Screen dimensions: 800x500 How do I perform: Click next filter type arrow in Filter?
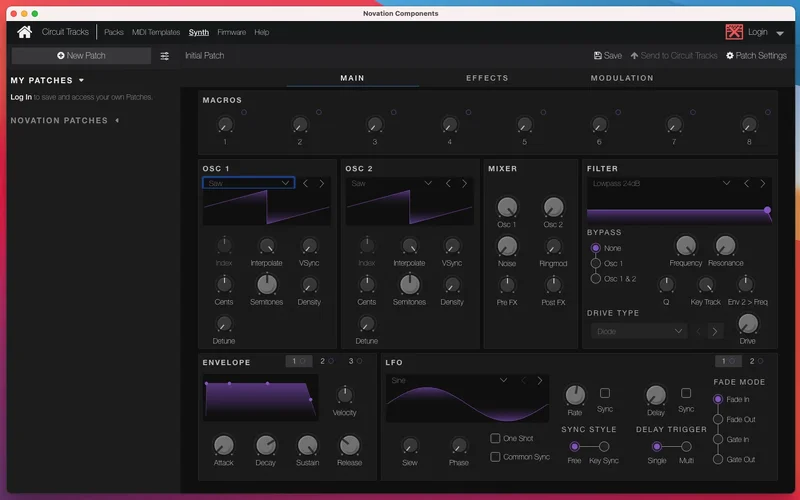[x=763, y=183]
